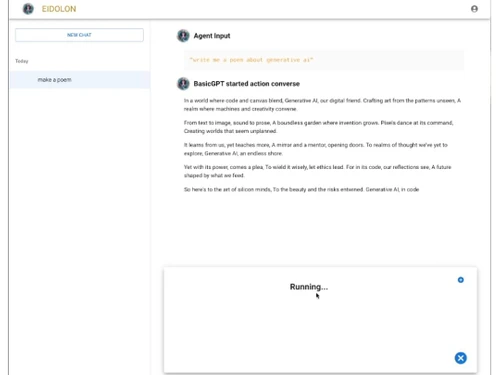This screenshot has width=500, height=375.
Task: Click paragraph starting 'In a world where code'
Action: (322, 105)
